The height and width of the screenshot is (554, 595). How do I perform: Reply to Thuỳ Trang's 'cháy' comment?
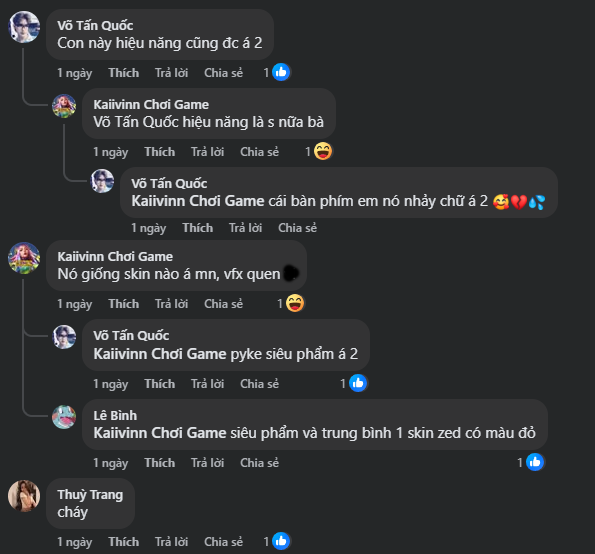pyautogui.click(x=172, y=541)
